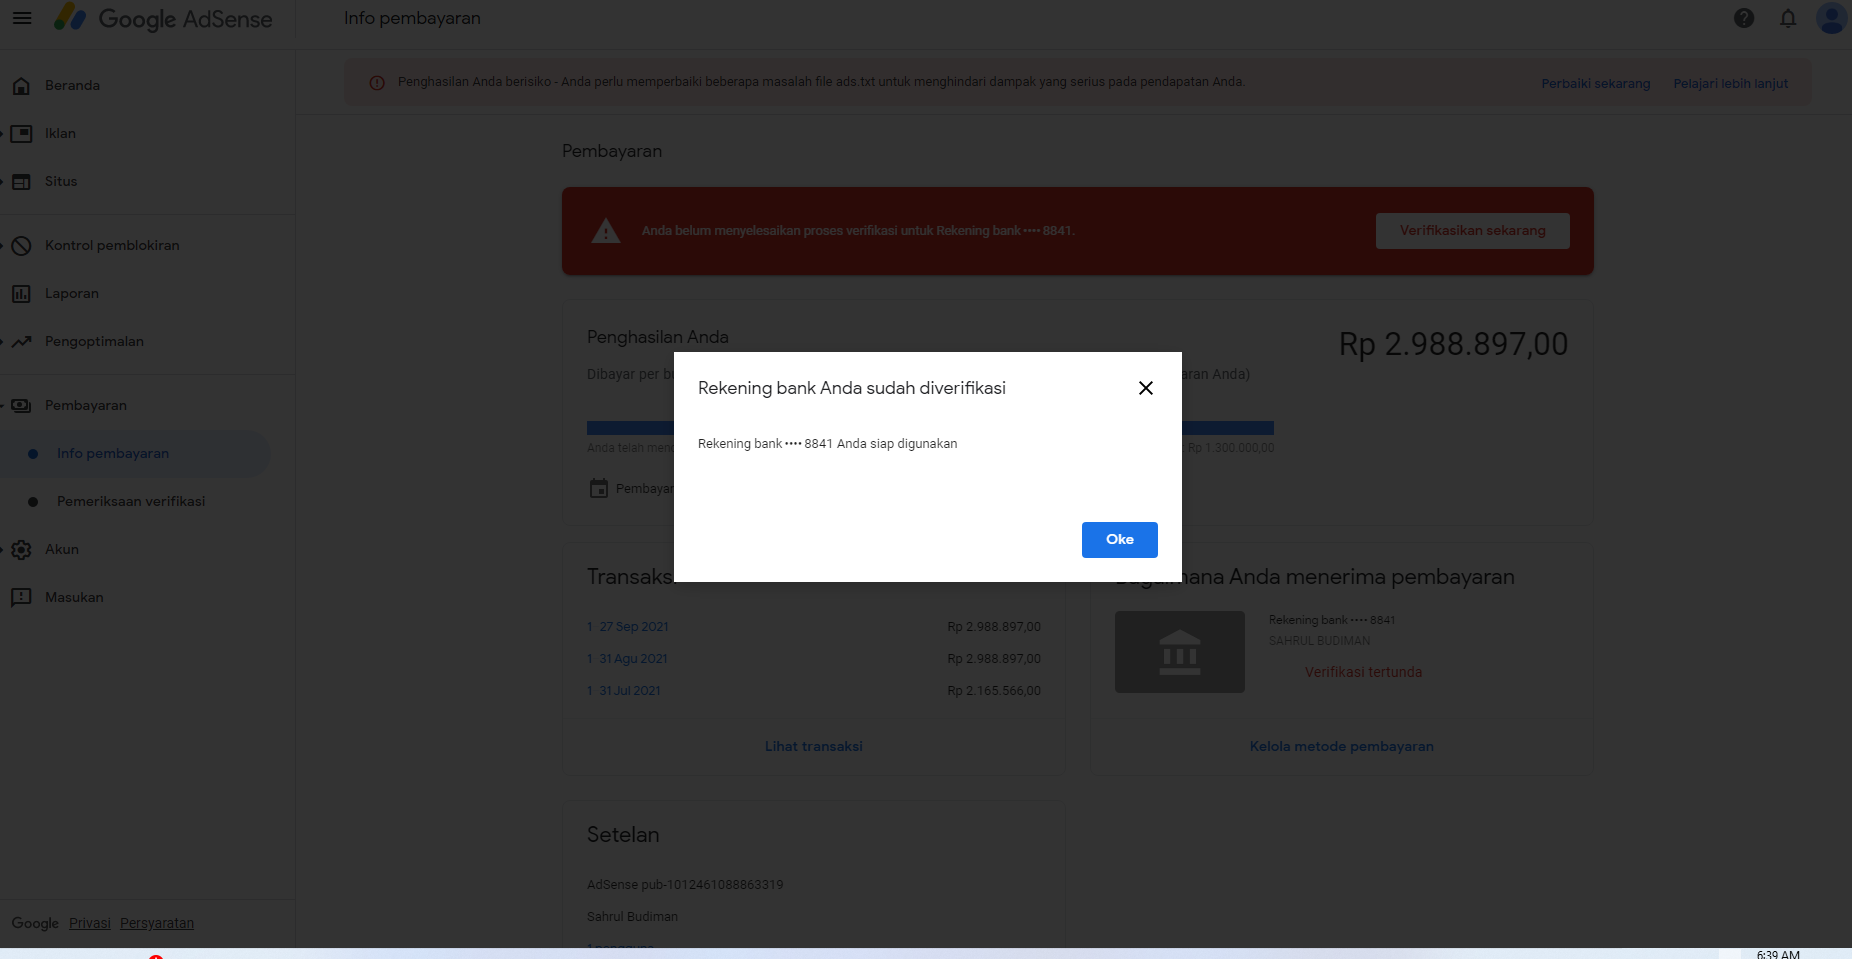Click the alert icon in earnings-risk notice

point(377,83)
